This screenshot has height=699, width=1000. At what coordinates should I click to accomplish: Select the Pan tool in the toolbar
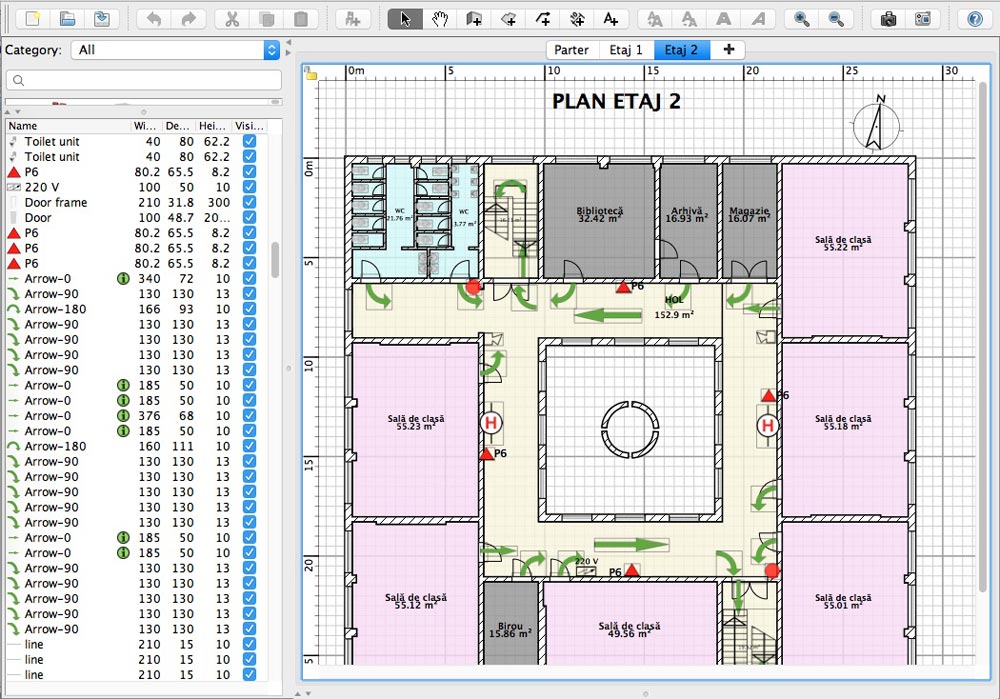click(440, 18)
